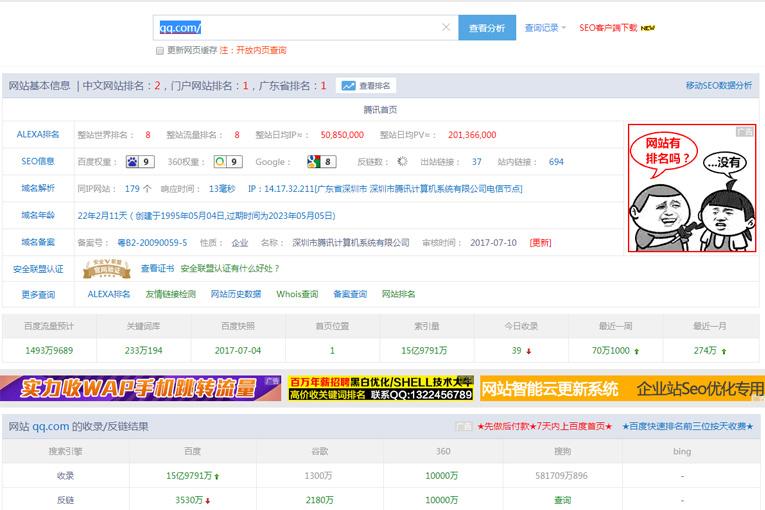Open 百度快速排名前三位按天收费 ad link
This screenshot has width=765, height=510.
(687, 427)
